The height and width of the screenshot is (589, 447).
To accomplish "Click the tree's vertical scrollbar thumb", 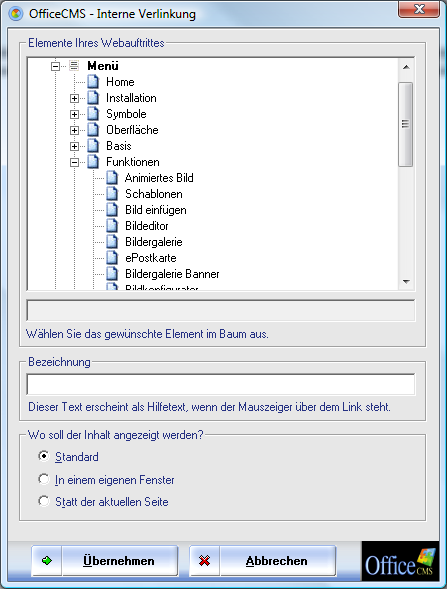I will pyautogui.click(x=406, y=124).
